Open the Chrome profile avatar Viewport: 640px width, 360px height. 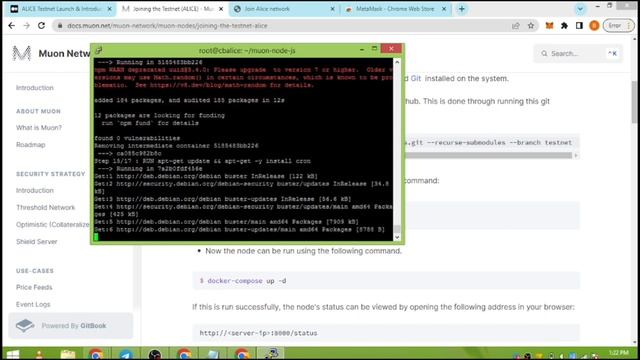[594, 26]
